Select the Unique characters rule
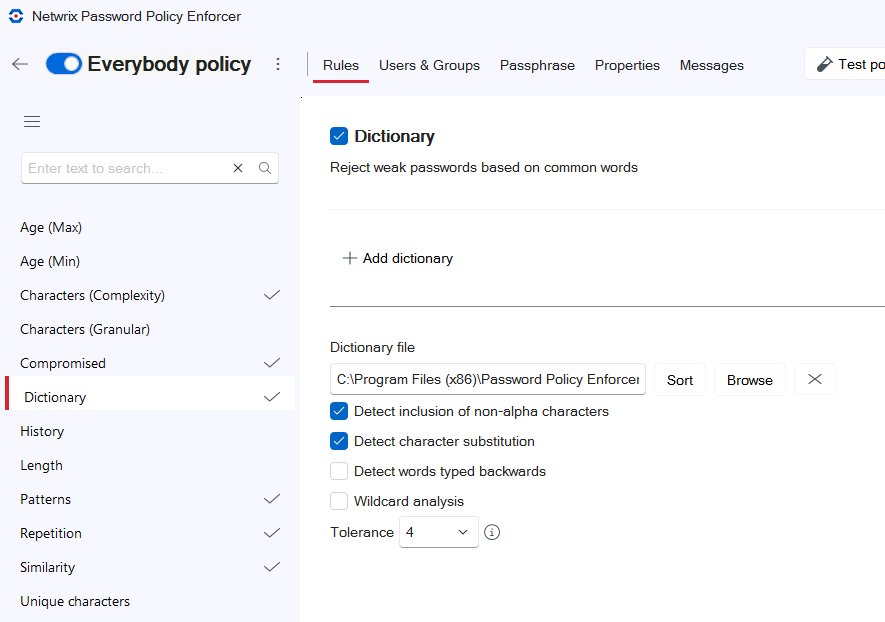This screenshot has width=885, height=622. (150, 601)
